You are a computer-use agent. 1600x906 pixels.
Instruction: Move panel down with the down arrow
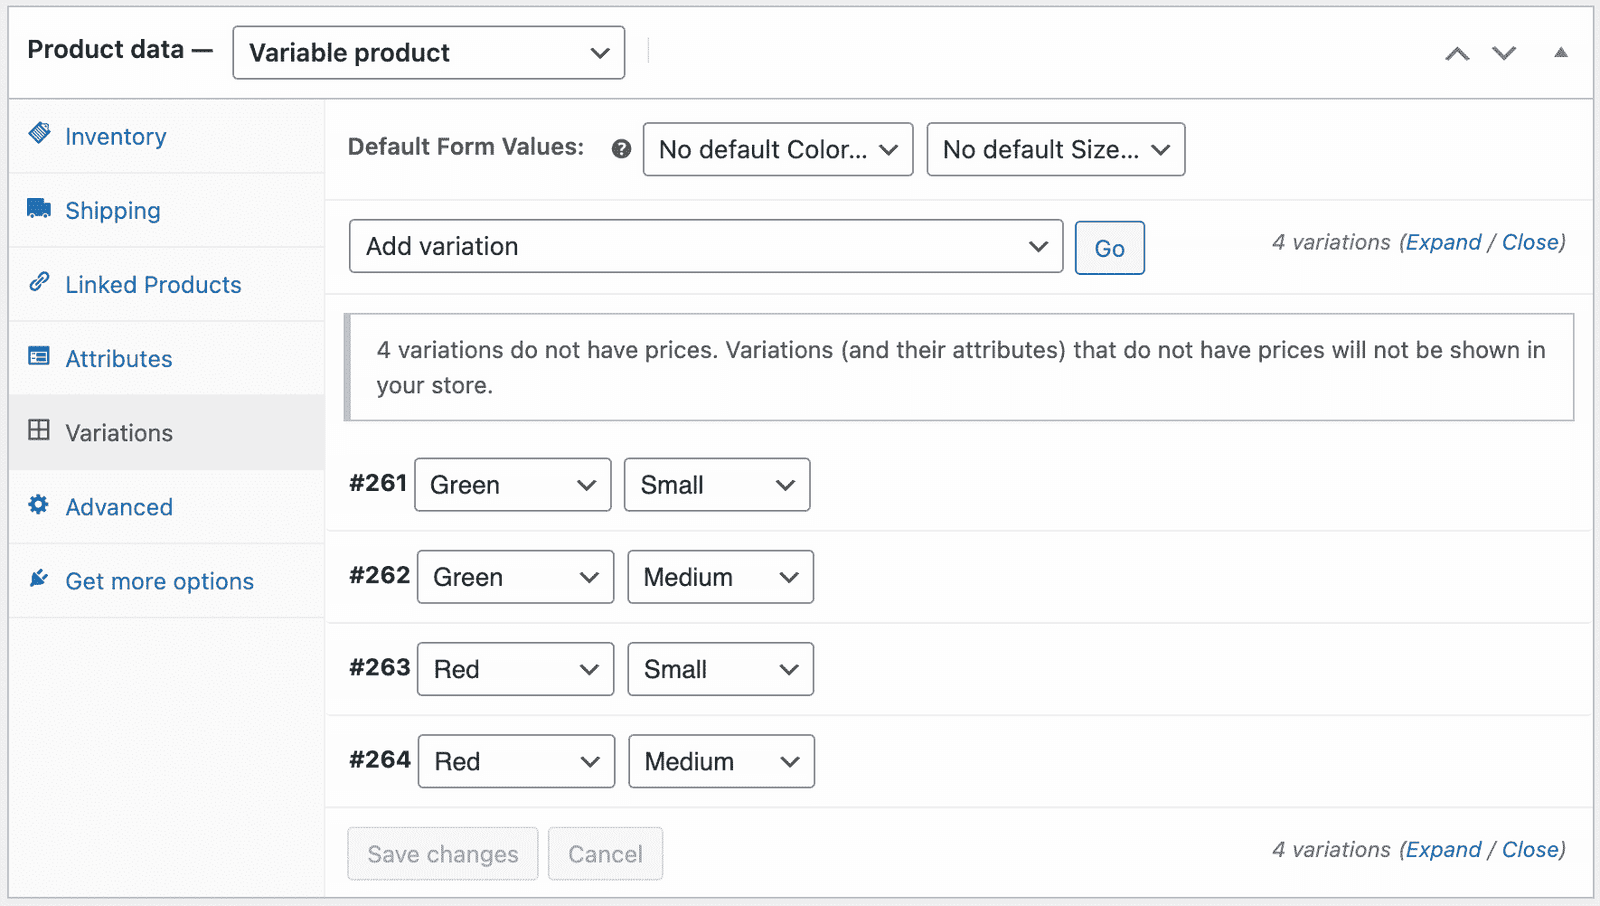coord(1504,53)
